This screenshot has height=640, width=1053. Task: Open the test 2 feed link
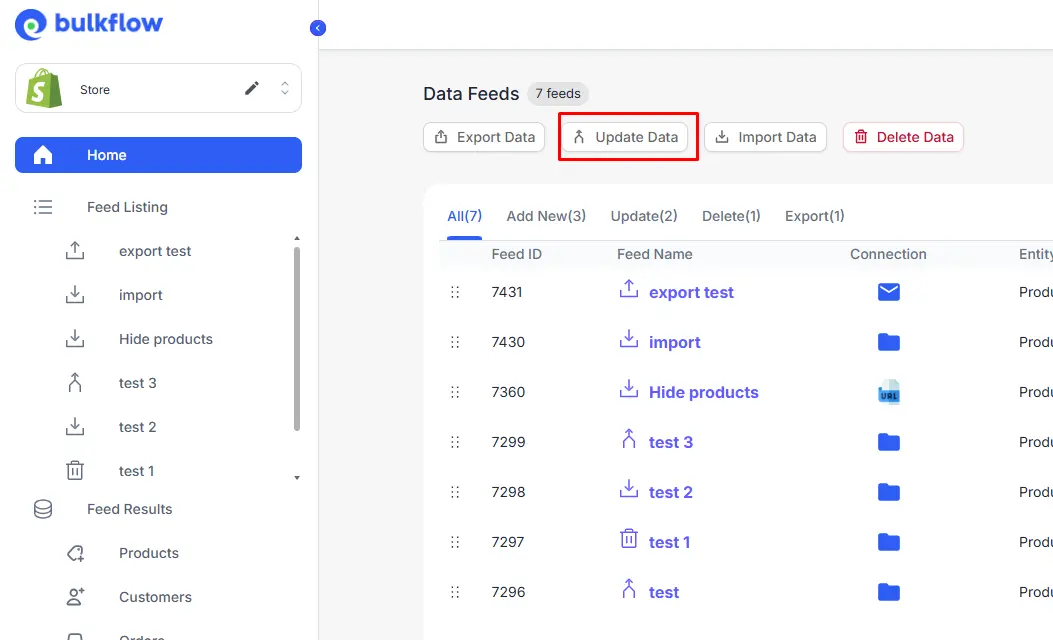pyautogui.click(x=668, y=491)
